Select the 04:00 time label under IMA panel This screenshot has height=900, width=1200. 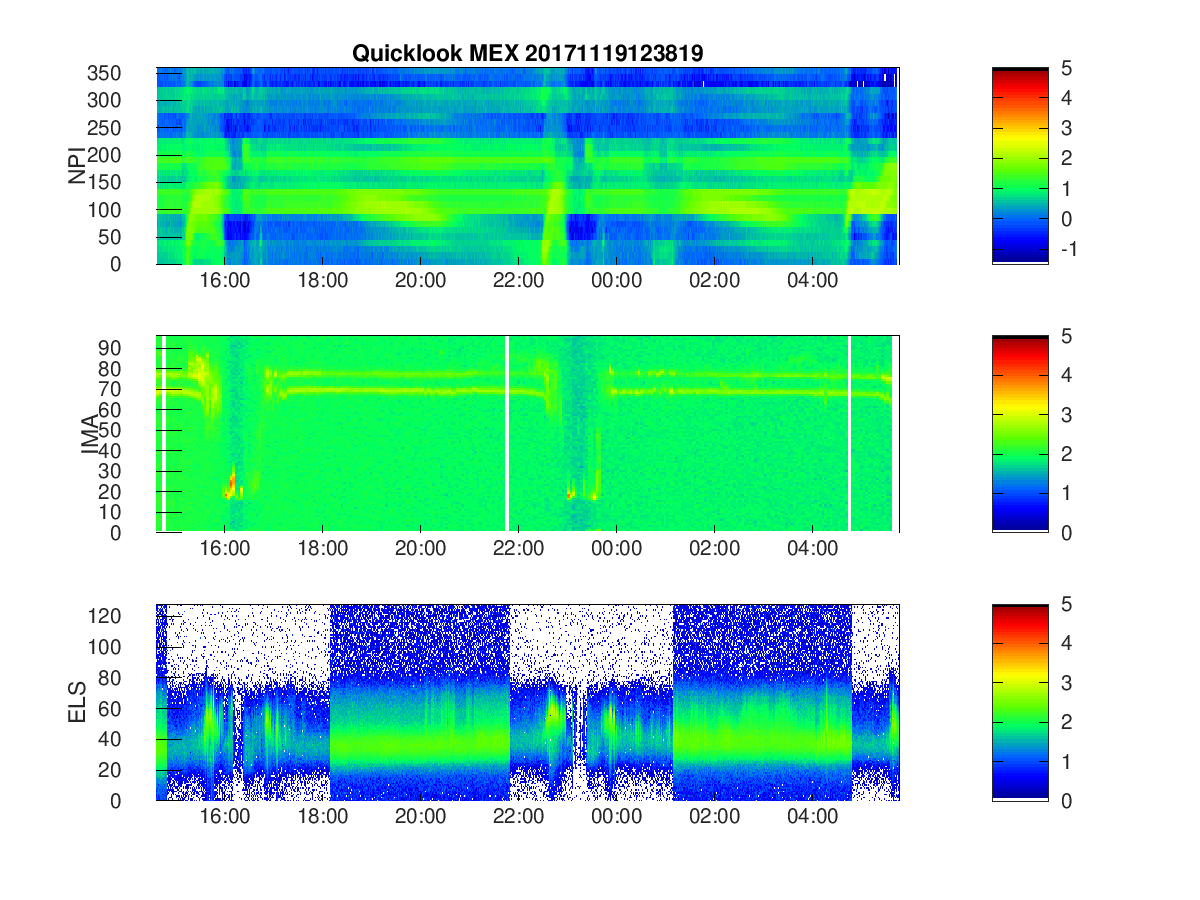[x=813, y=550]
